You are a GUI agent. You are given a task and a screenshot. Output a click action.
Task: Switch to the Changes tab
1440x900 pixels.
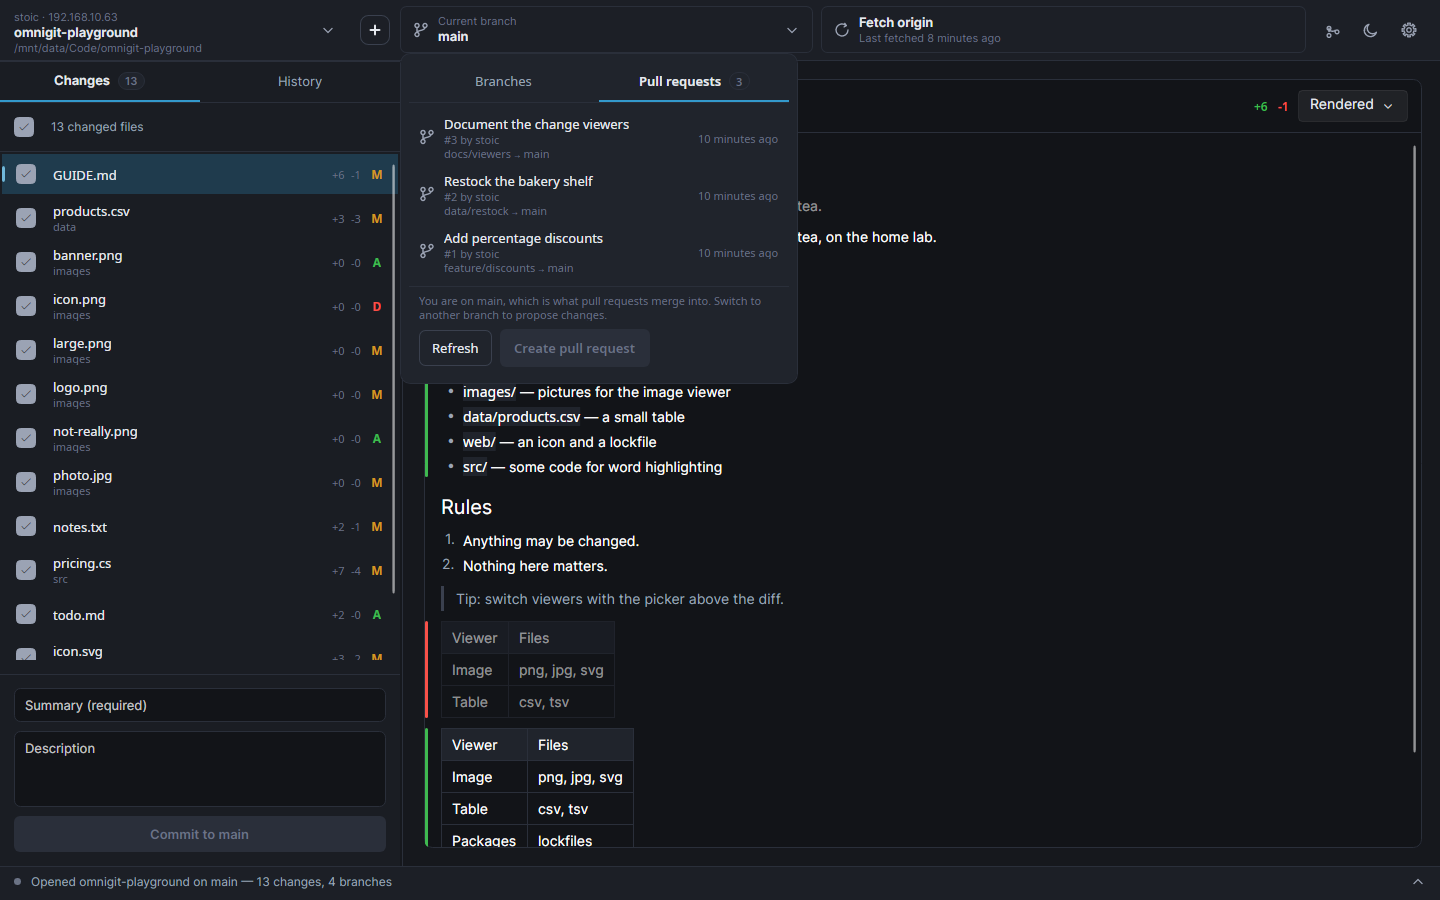[99, 81]
